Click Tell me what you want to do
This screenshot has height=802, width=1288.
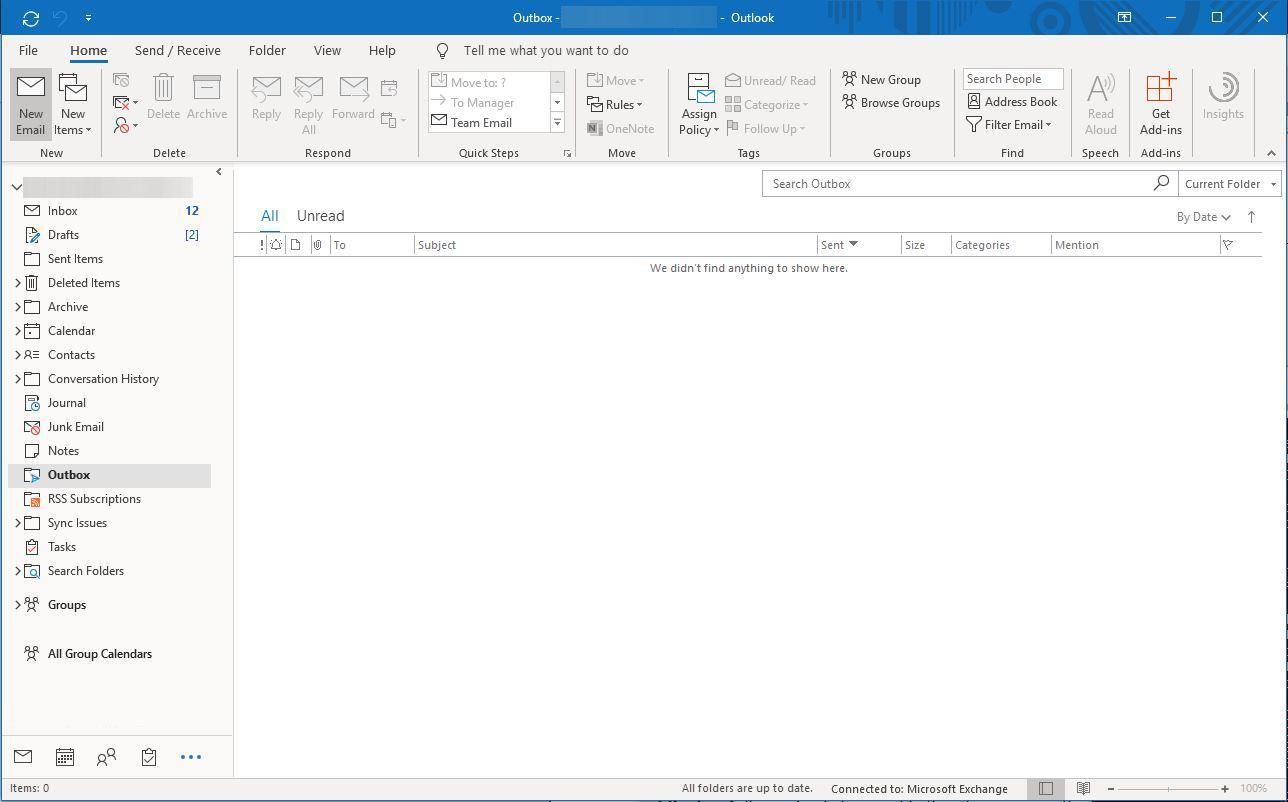point(546,51)
